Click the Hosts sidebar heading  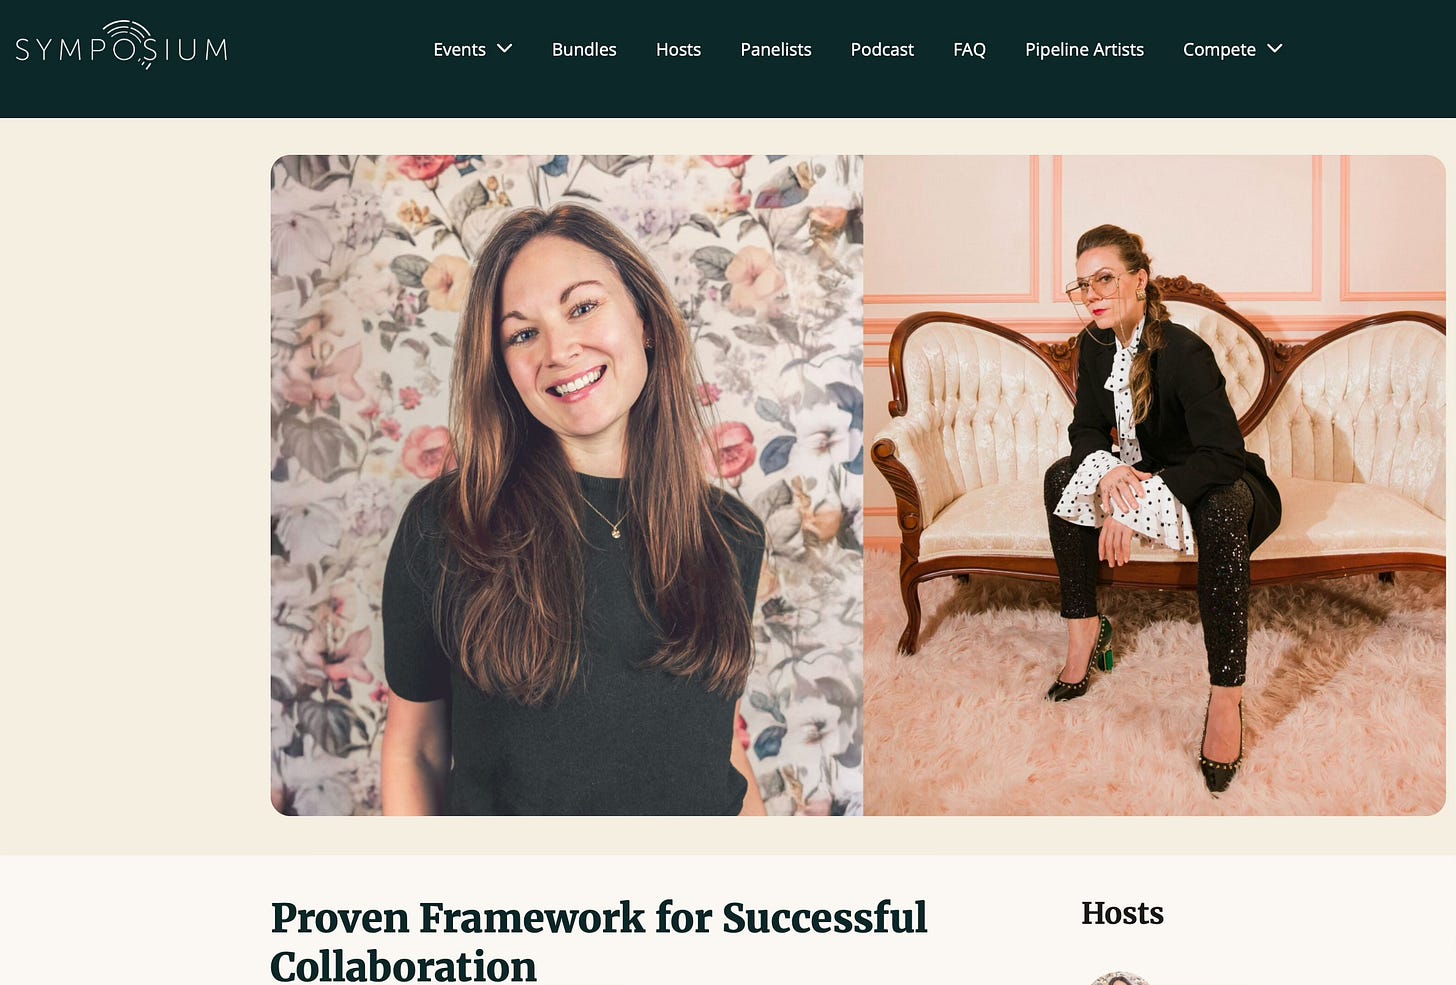[1122, 913]
